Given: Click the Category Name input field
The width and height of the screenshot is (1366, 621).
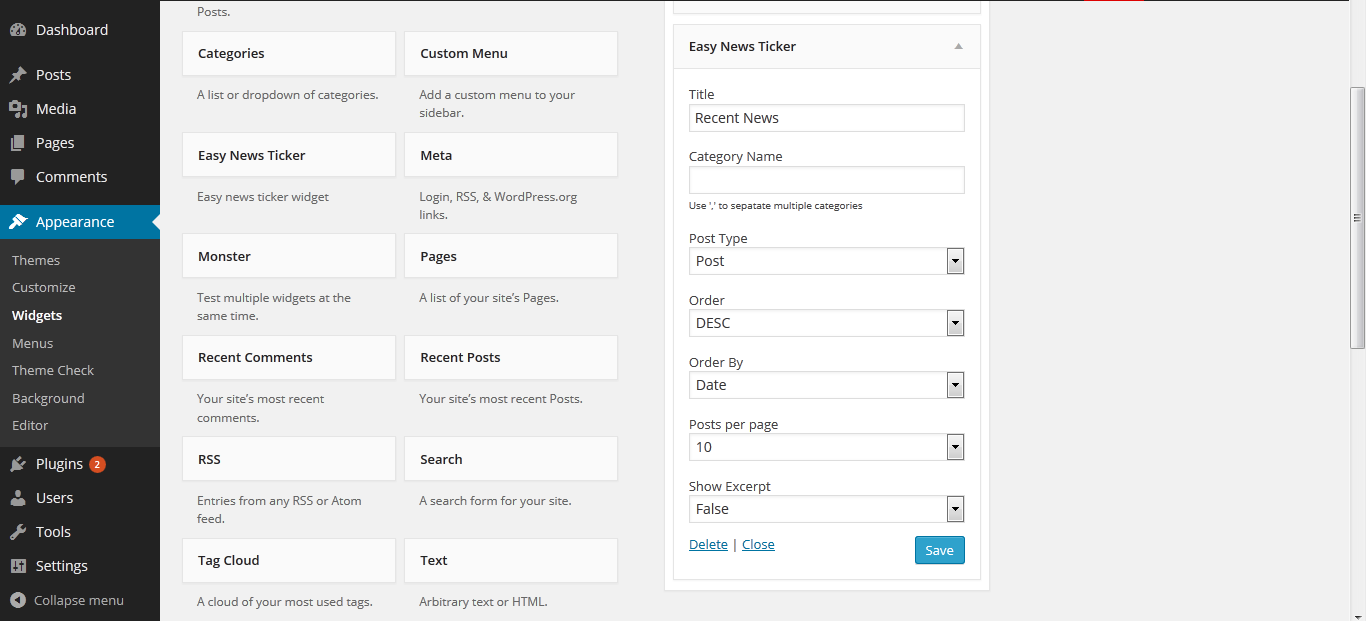Looking at the screenshot, I should [x=827, y=180].
